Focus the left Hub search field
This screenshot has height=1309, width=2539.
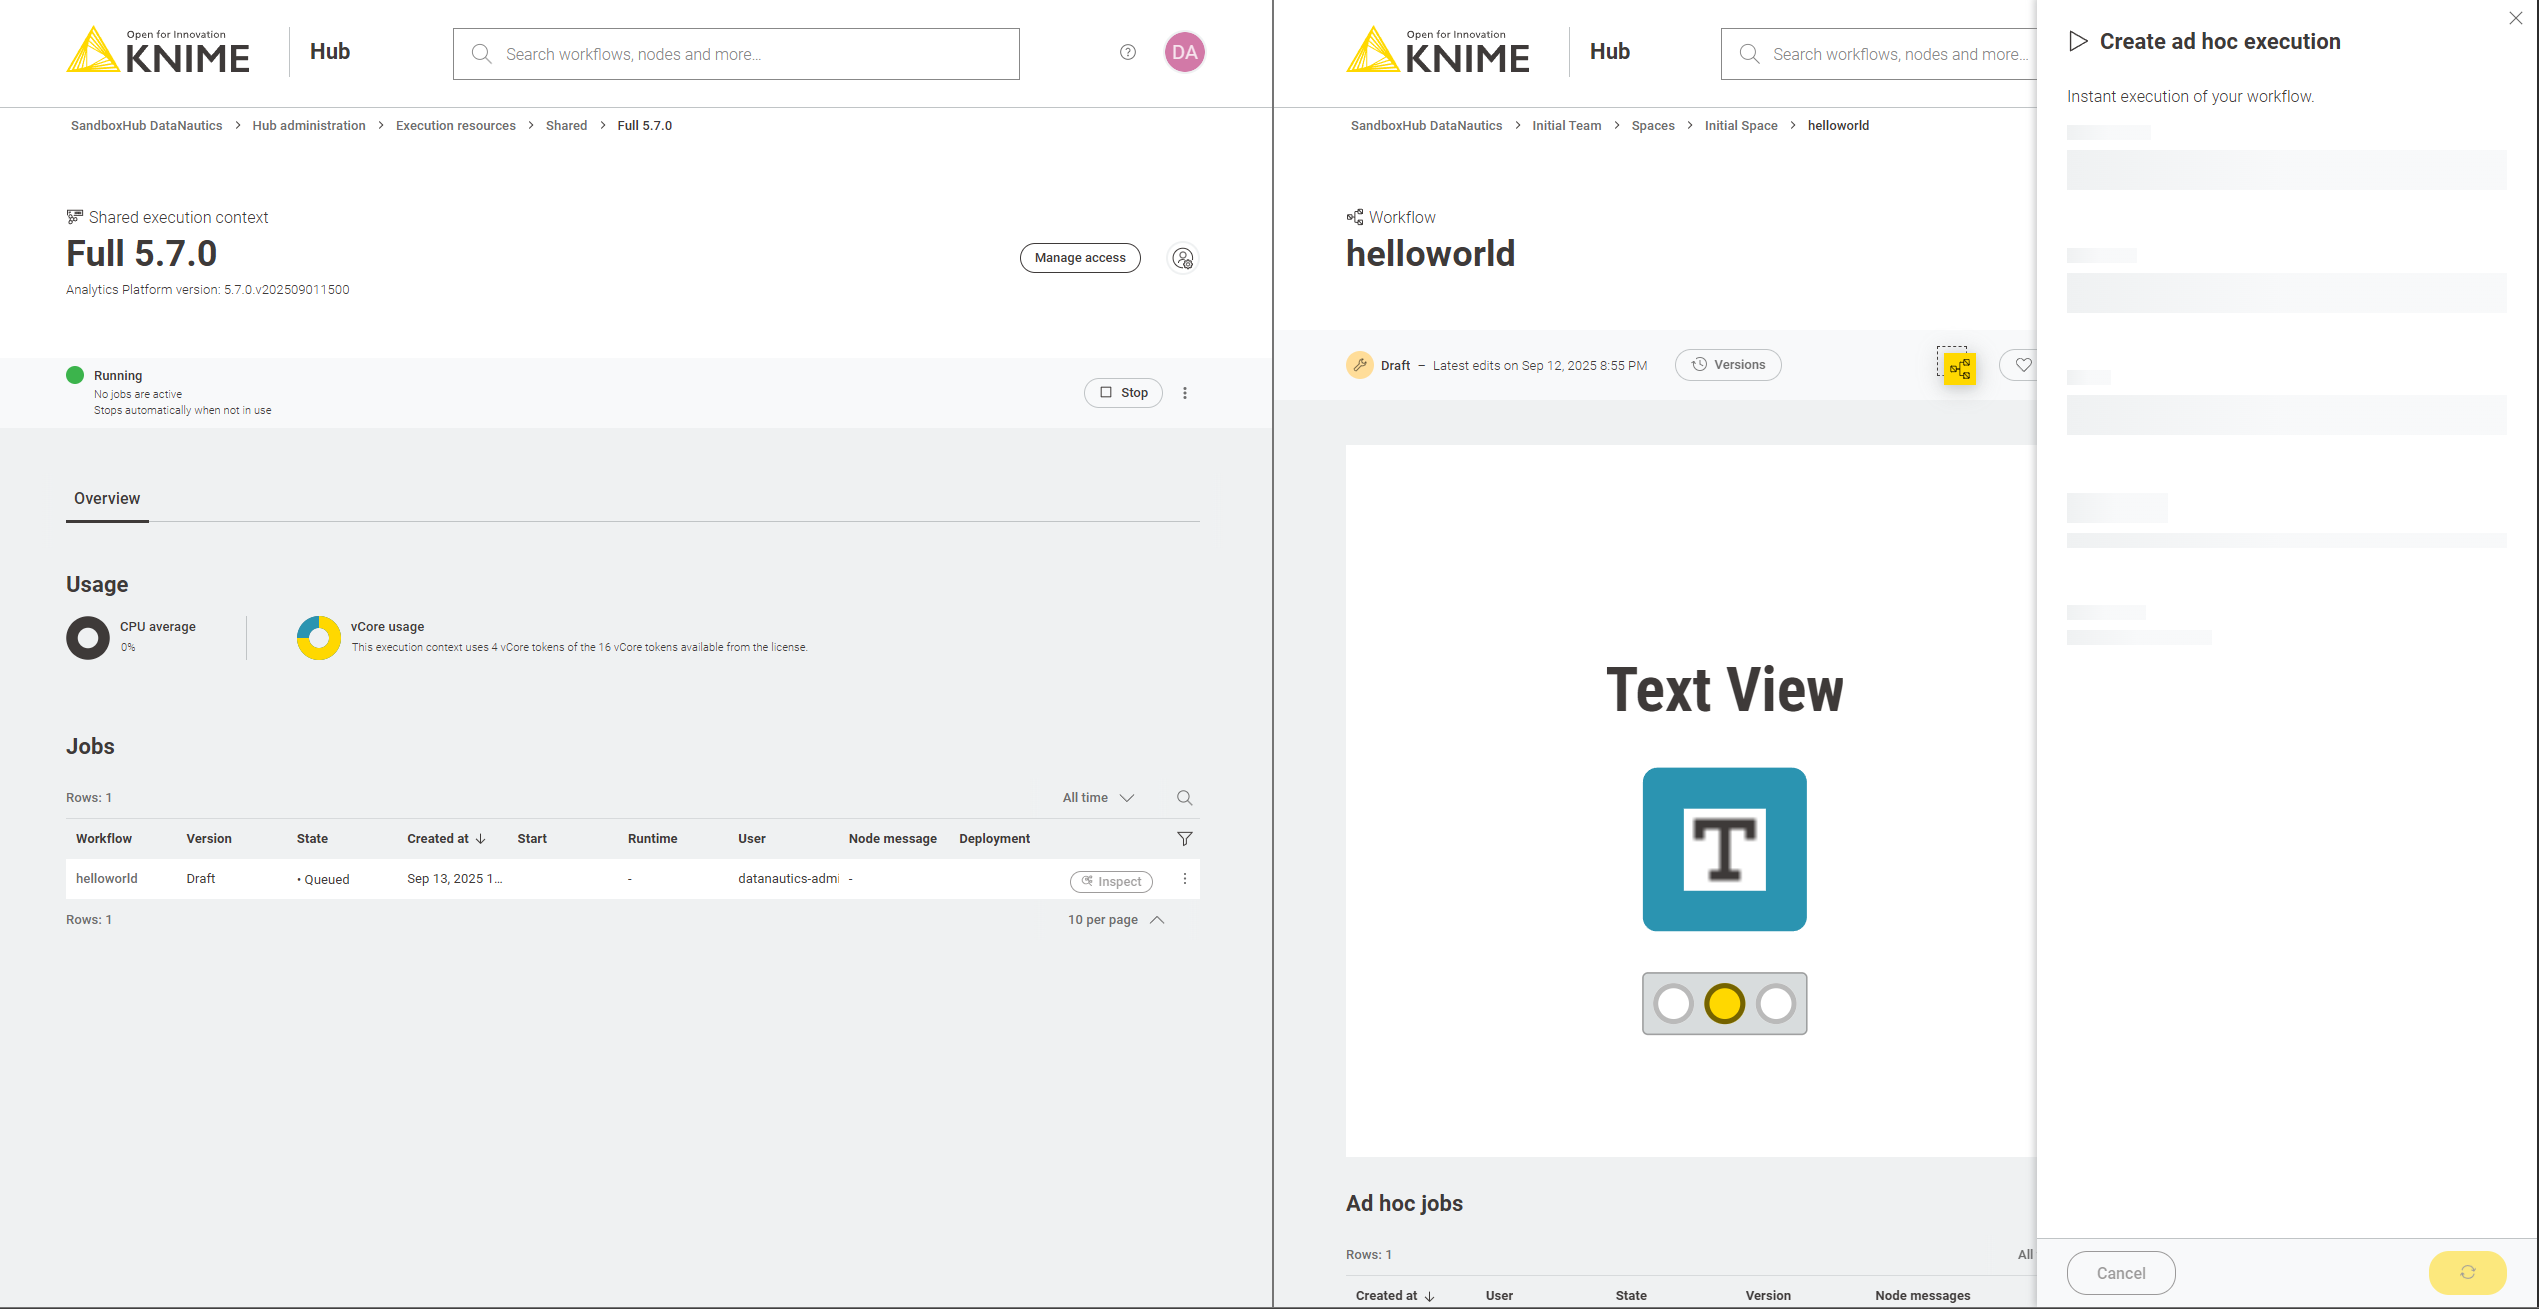(x=737, y=54)
